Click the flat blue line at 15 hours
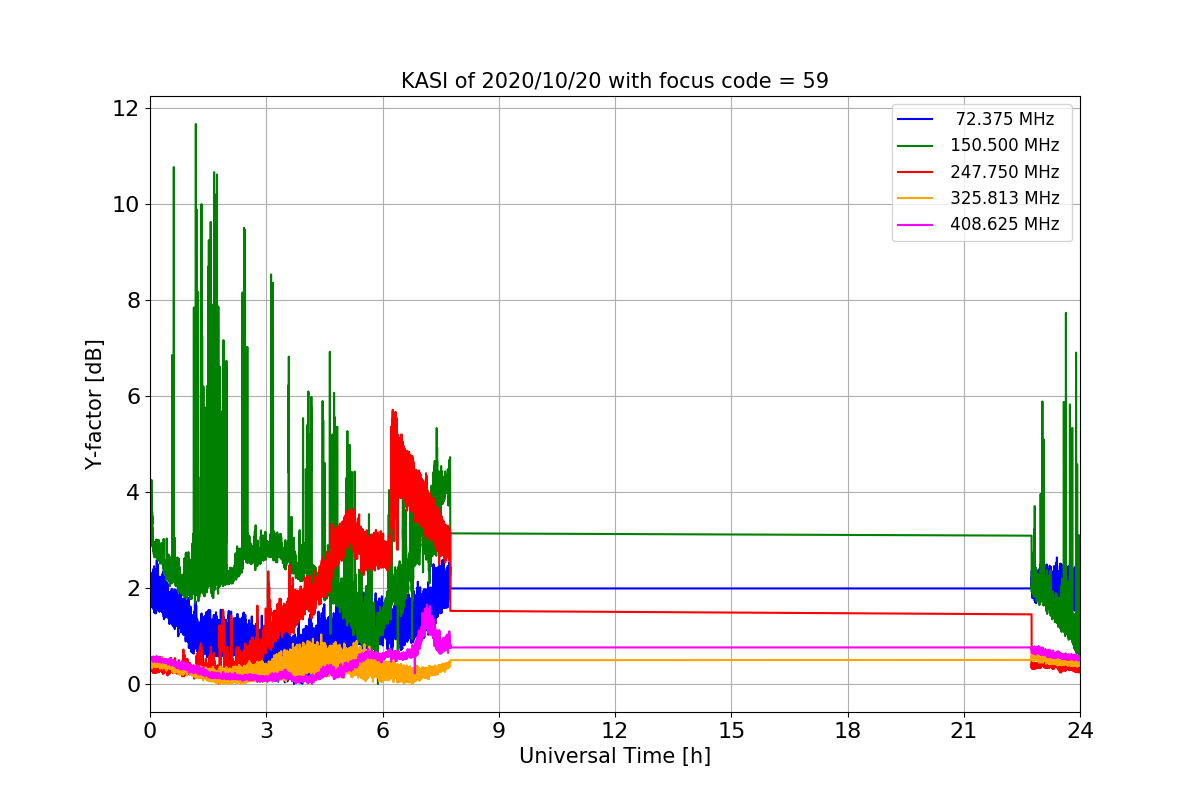The height and width of the screenshot is (800, 1200). 731,588
